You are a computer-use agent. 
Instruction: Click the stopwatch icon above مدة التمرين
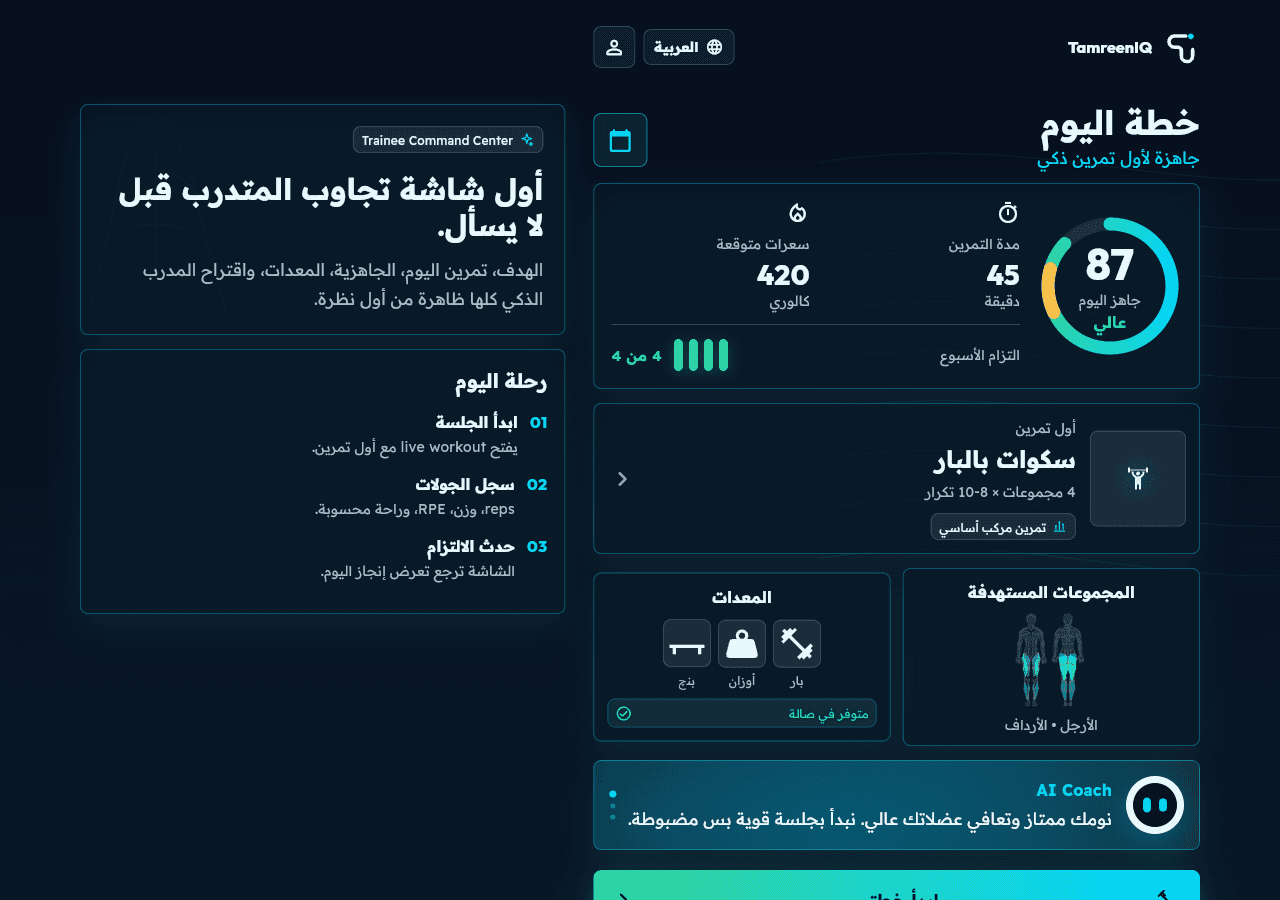[x=1008, y=213]
